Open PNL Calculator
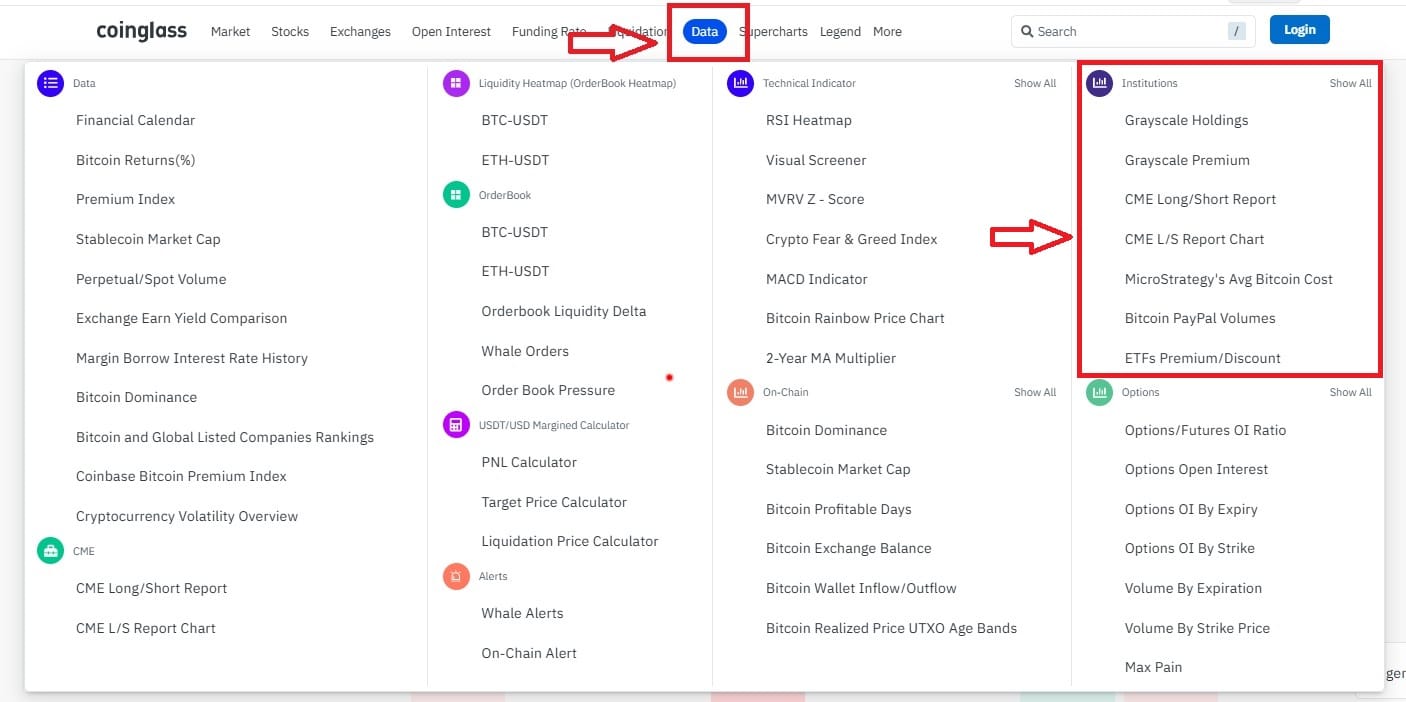Image resolution: width=1406 pixels, height=702 pixels. coord(529,462)
